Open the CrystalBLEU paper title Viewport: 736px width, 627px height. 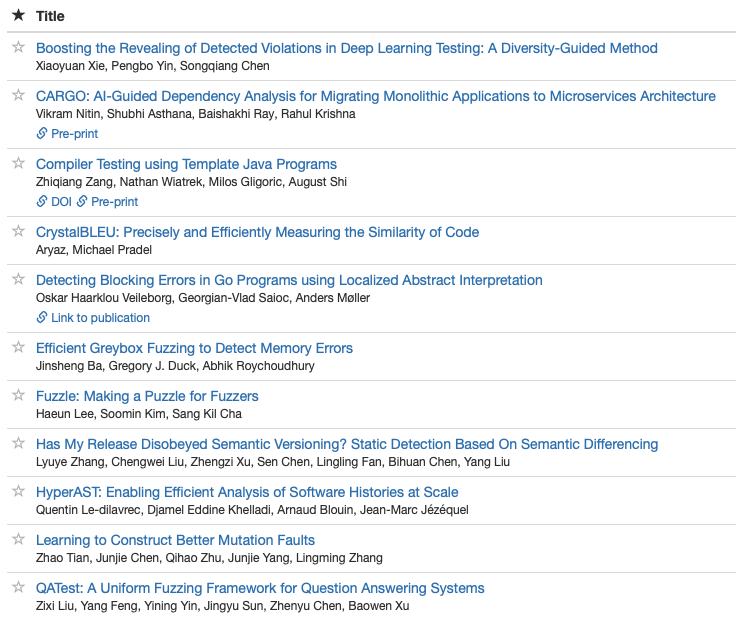click(x=257, y=232)
